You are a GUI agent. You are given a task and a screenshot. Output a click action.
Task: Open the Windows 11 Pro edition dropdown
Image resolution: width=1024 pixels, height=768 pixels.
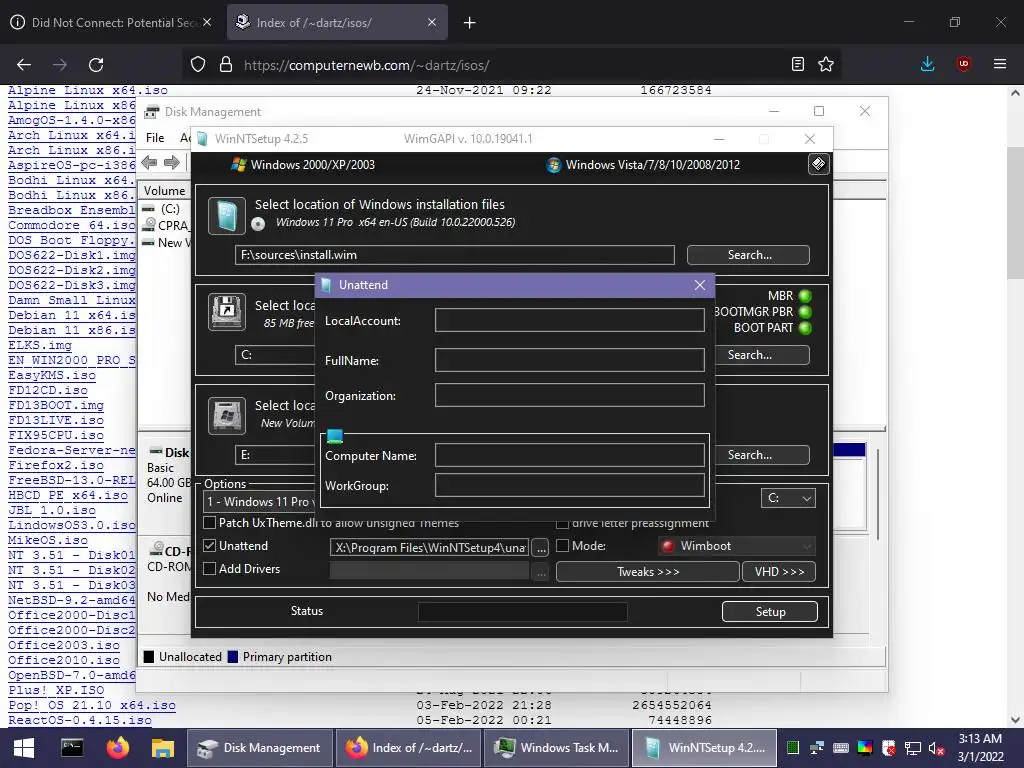point(260,502)
